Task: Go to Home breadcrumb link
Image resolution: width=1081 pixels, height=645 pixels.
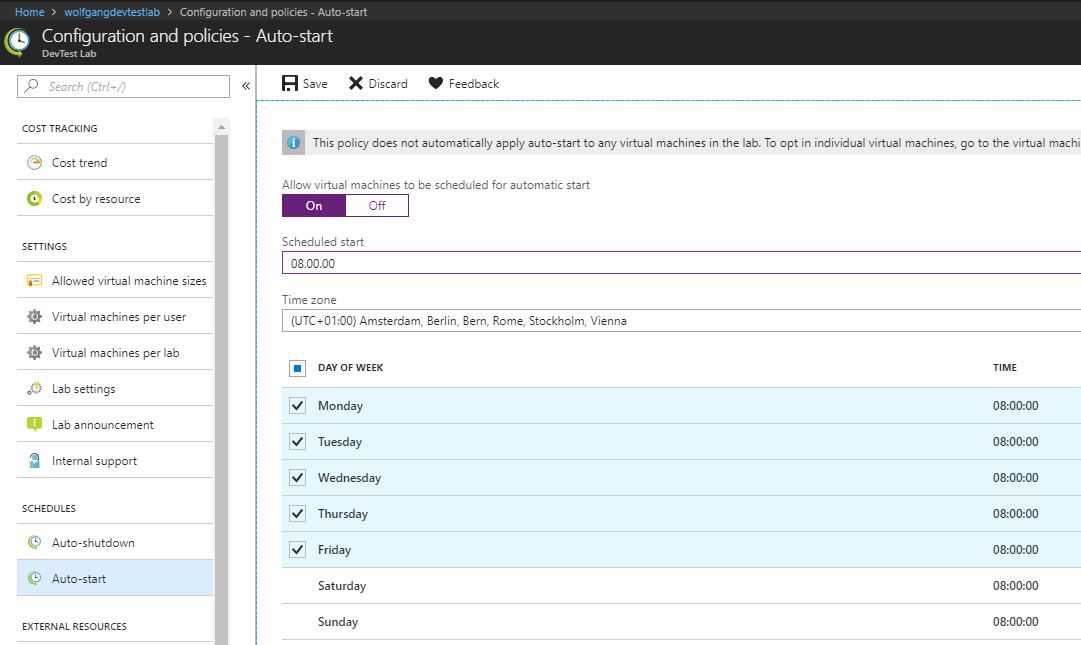Action: click(30, 12)
